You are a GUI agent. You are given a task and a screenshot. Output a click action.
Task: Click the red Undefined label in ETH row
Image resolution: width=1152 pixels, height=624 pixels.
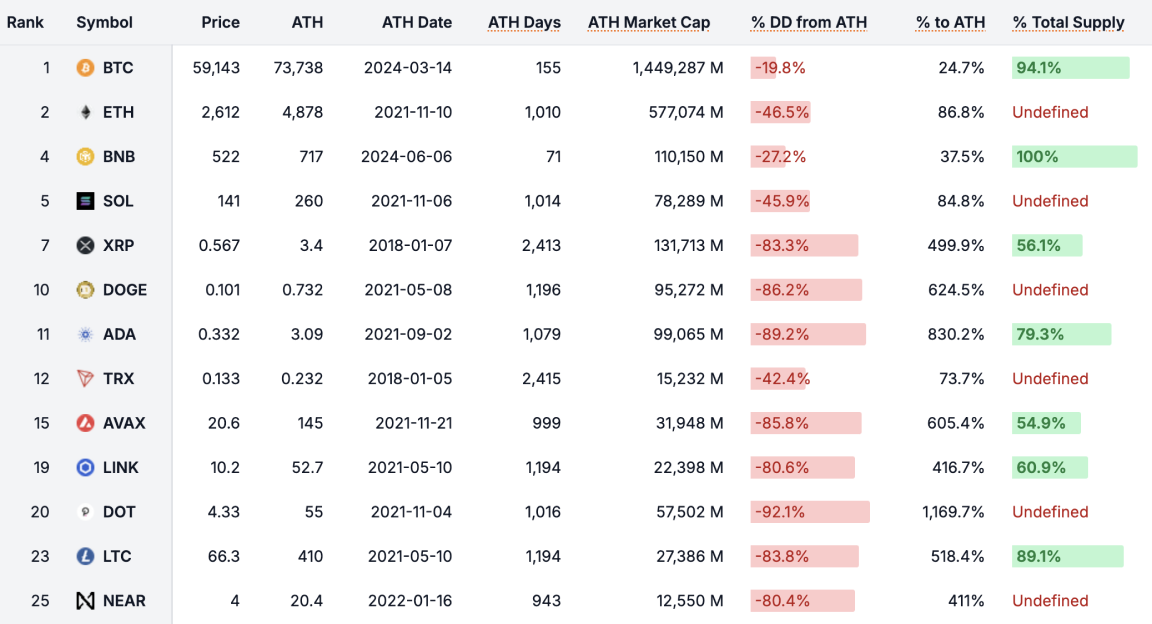click(x=1050, y=112)
